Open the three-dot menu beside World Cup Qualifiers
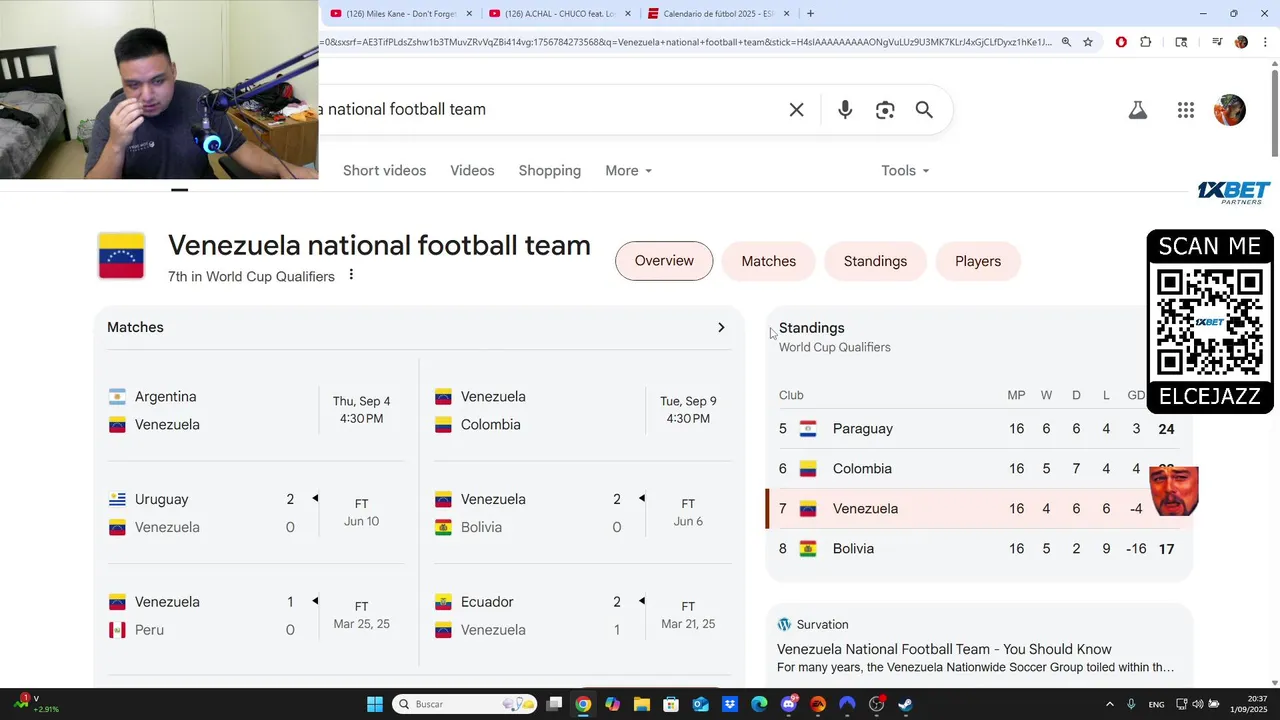 tap(351, 275)
